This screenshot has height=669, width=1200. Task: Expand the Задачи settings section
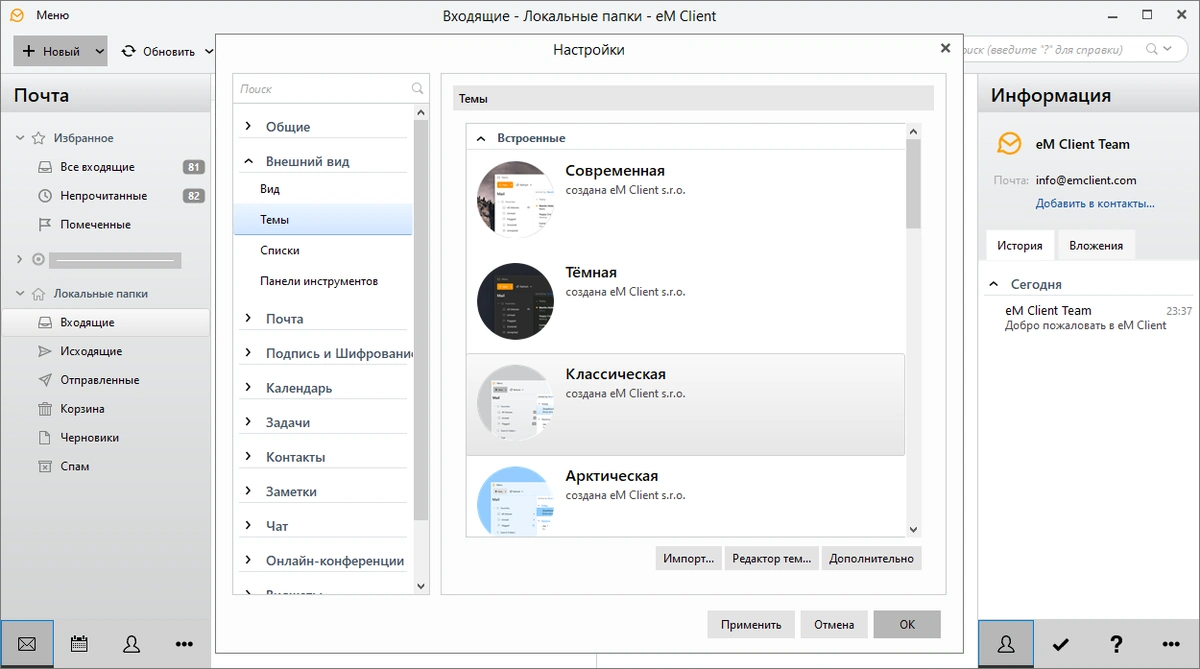pos(248,422)
